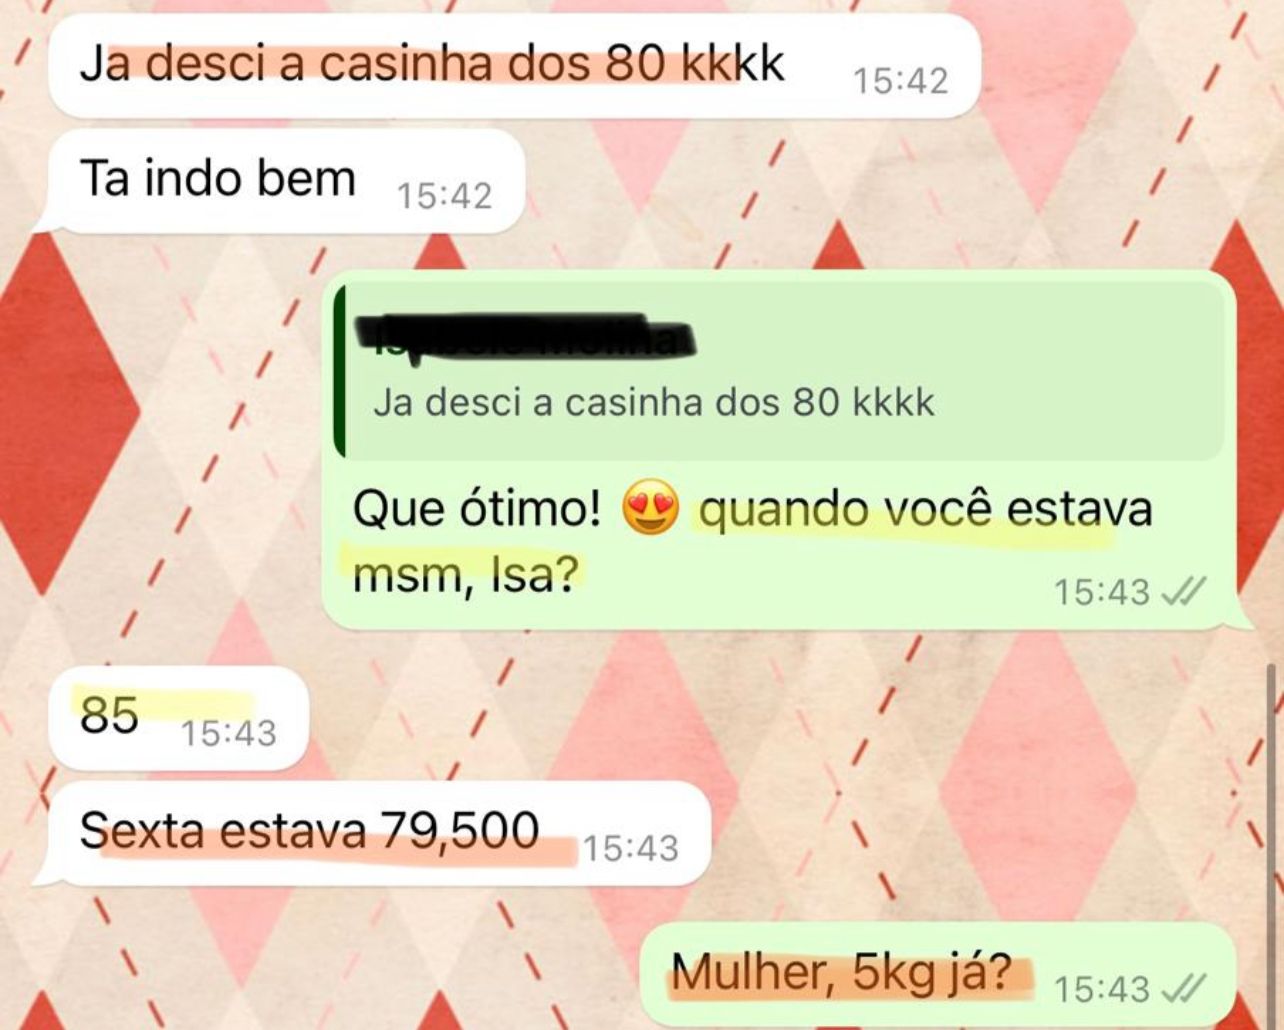Click the text 'quando você estava msm, Isa?'
Image resolution: width=1284 pixels, height=1030 pixels.
tap(752, 541)
